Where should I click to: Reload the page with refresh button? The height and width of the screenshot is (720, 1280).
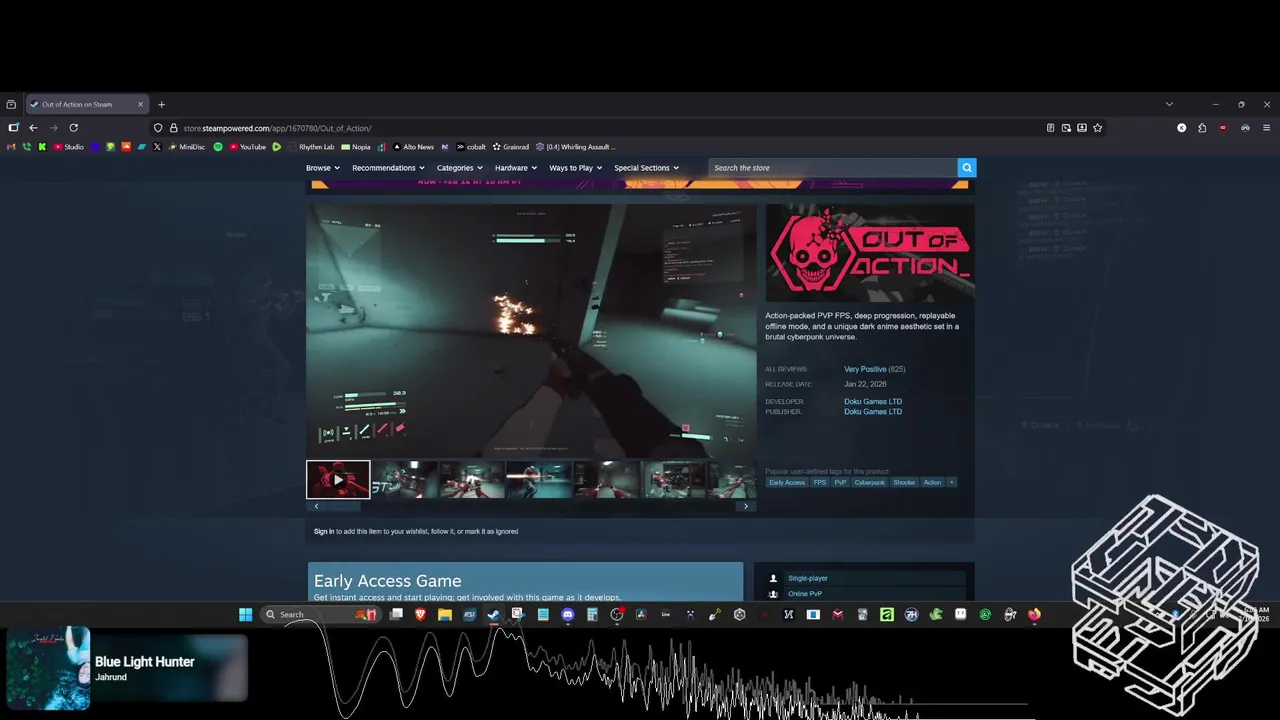73,128
